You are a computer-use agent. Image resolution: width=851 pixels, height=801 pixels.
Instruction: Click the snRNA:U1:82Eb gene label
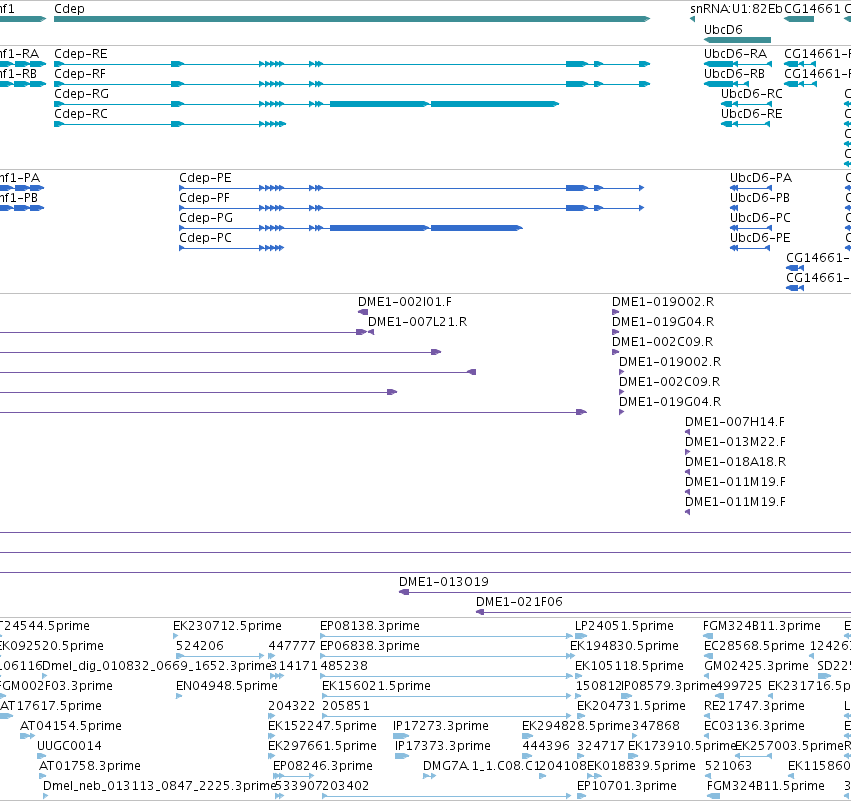click(x=736, y=9)
